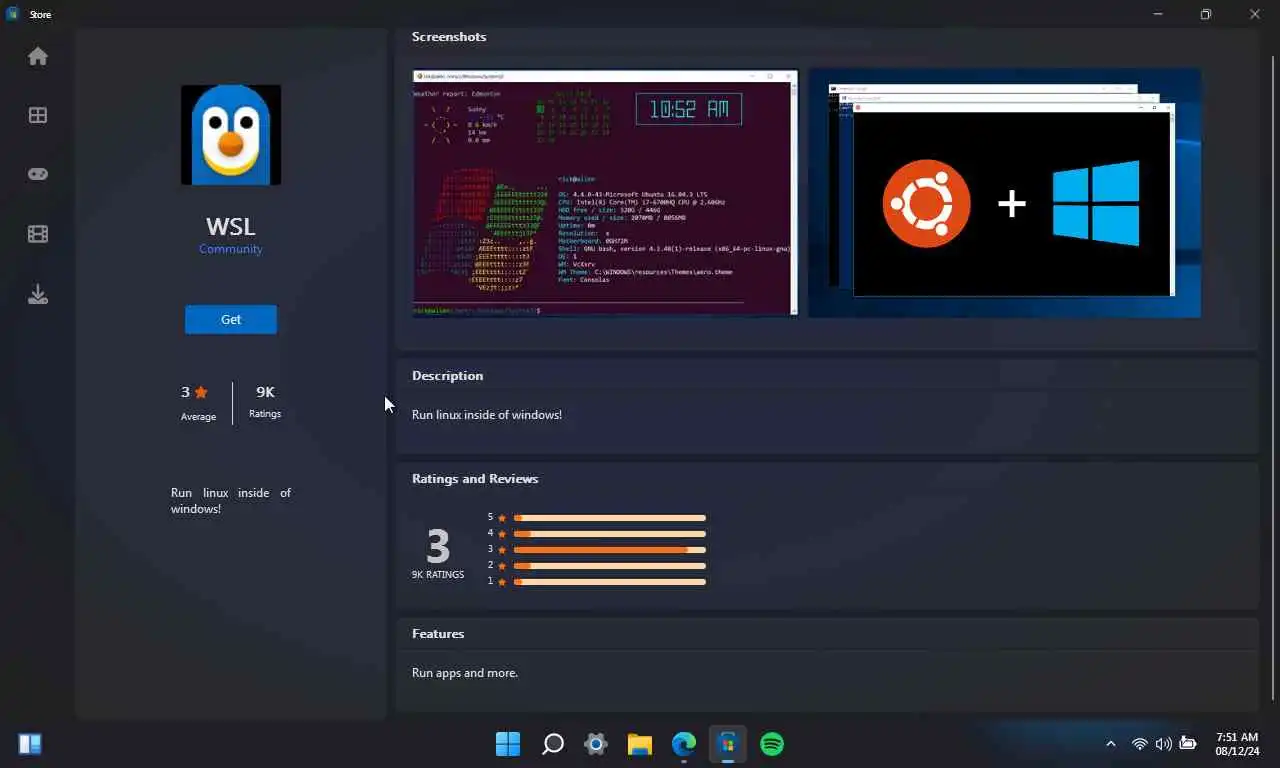Screen dimensions: 1280x768
Task: Open the Downloads section in Store sidebar
Action: click(38, 294)
